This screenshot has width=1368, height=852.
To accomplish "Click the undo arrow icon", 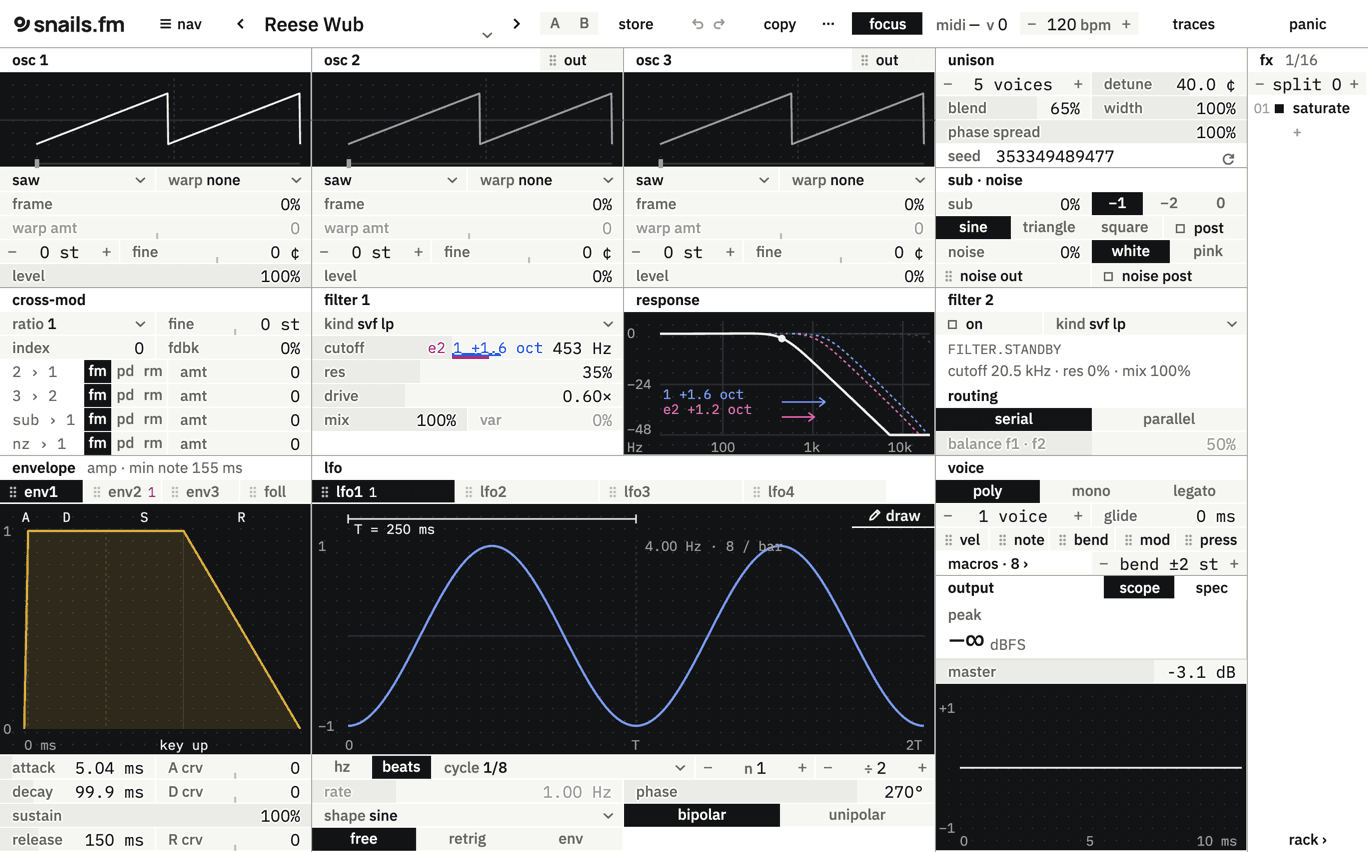I will click(x=698, y=24).
